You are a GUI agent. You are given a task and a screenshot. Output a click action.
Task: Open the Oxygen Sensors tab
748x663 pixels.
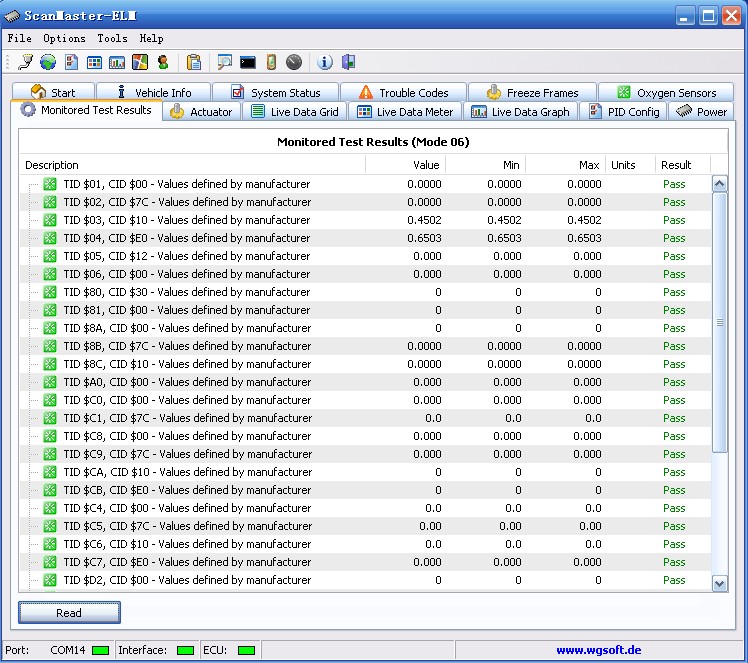point(666,93)
